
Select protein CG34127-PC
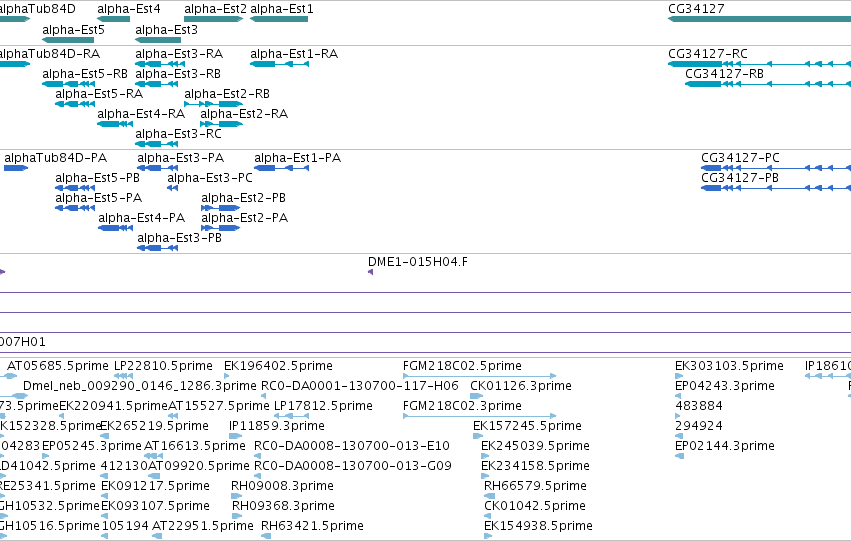776,168
